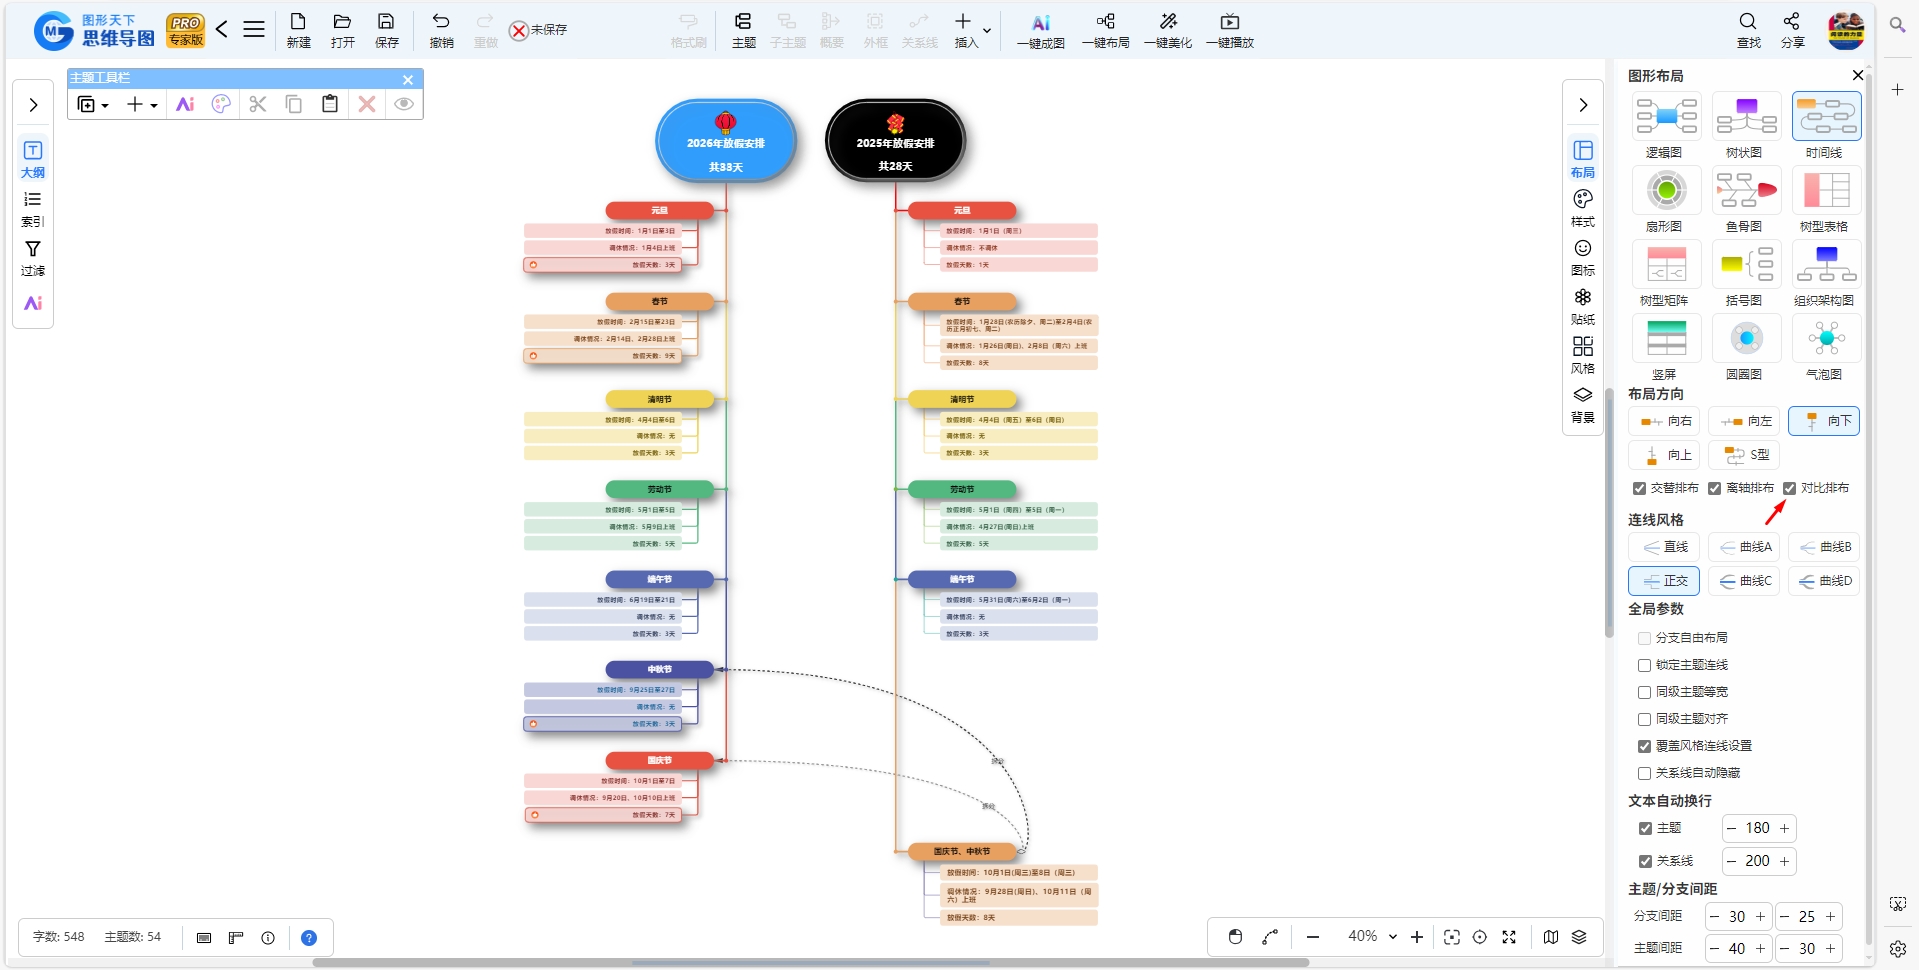Screen dimensions: 1919x970
Task: Uncheck the 对比排布 checkbox
Action: [1790, 488]
